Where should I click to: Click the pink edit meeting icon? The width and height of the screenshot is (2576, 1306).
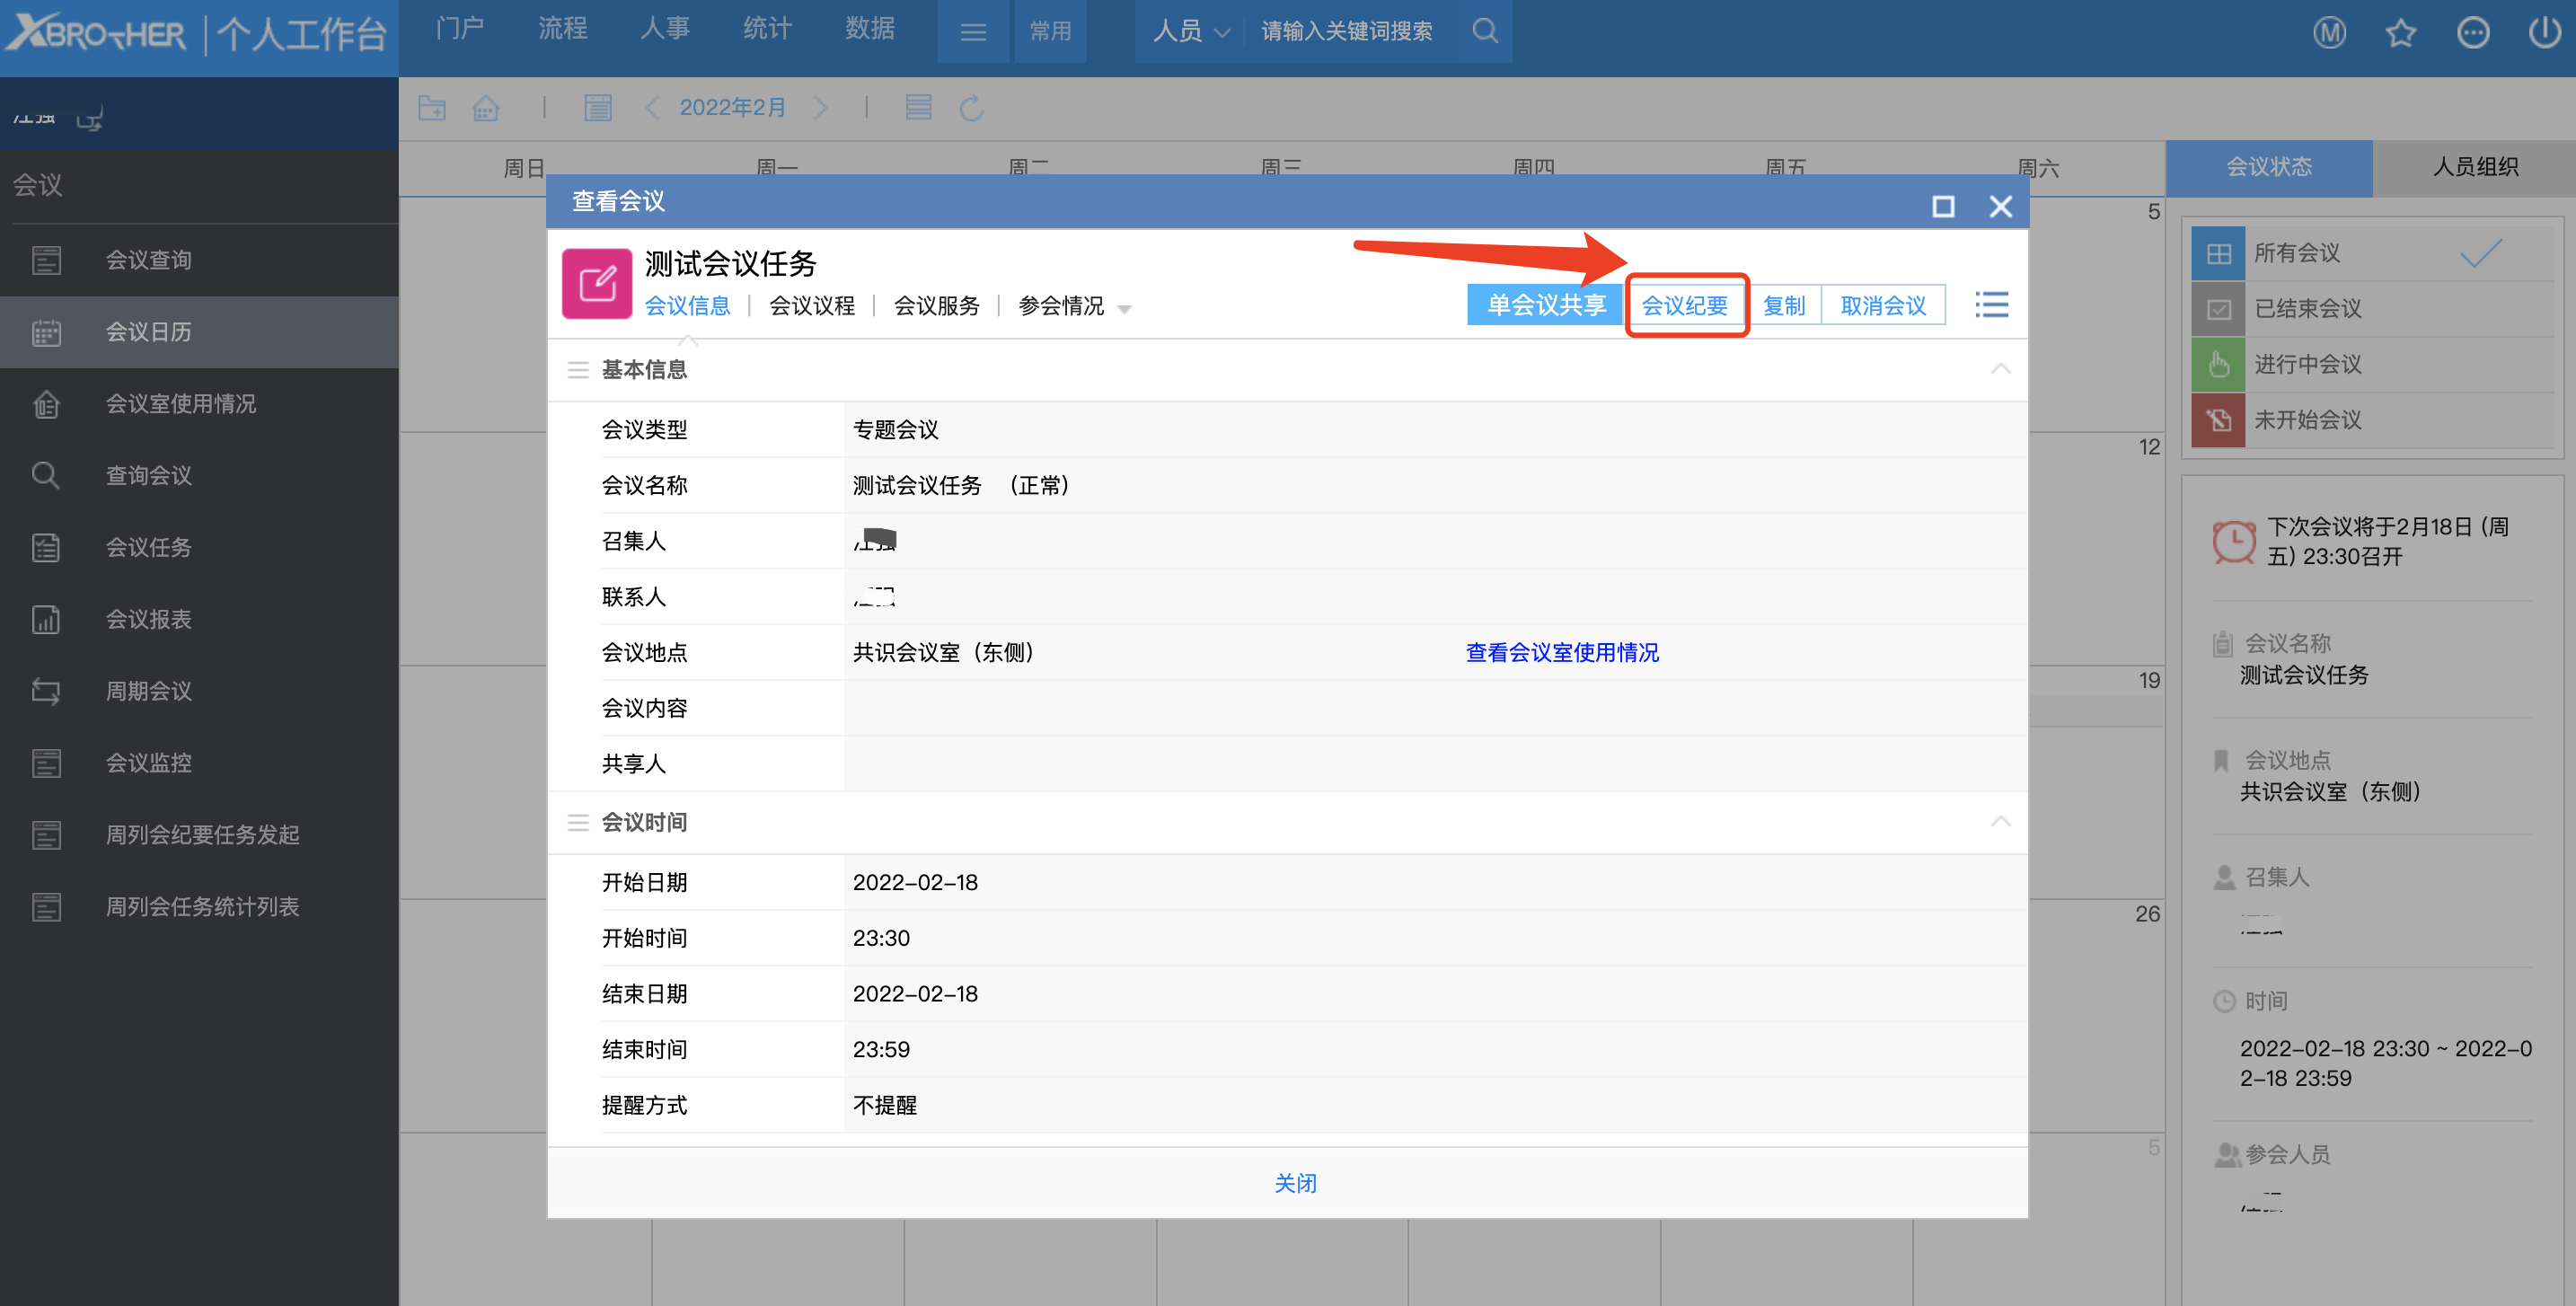pyautogui.click(x=597, y=284)
